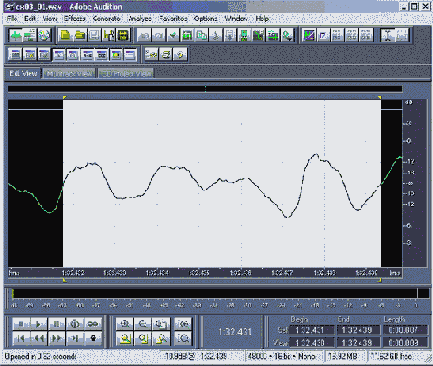433x366 pixels.
Task: Start playback with the Play button
Action: pos(38,324)
